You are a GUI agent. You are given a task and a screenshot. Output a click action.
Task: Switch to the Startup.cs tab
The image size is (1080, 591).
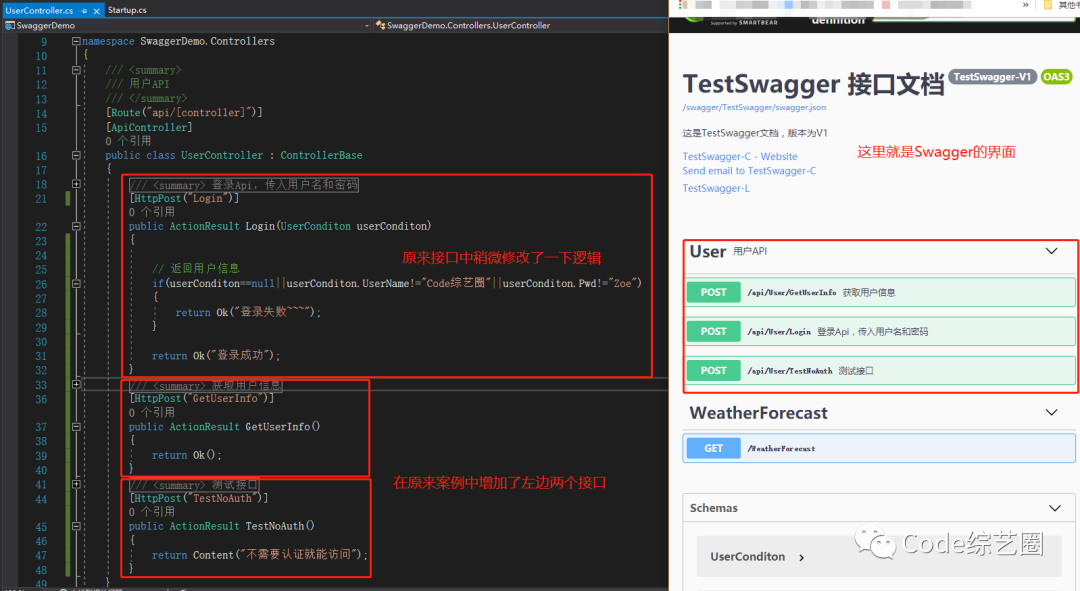click(127, 10)
